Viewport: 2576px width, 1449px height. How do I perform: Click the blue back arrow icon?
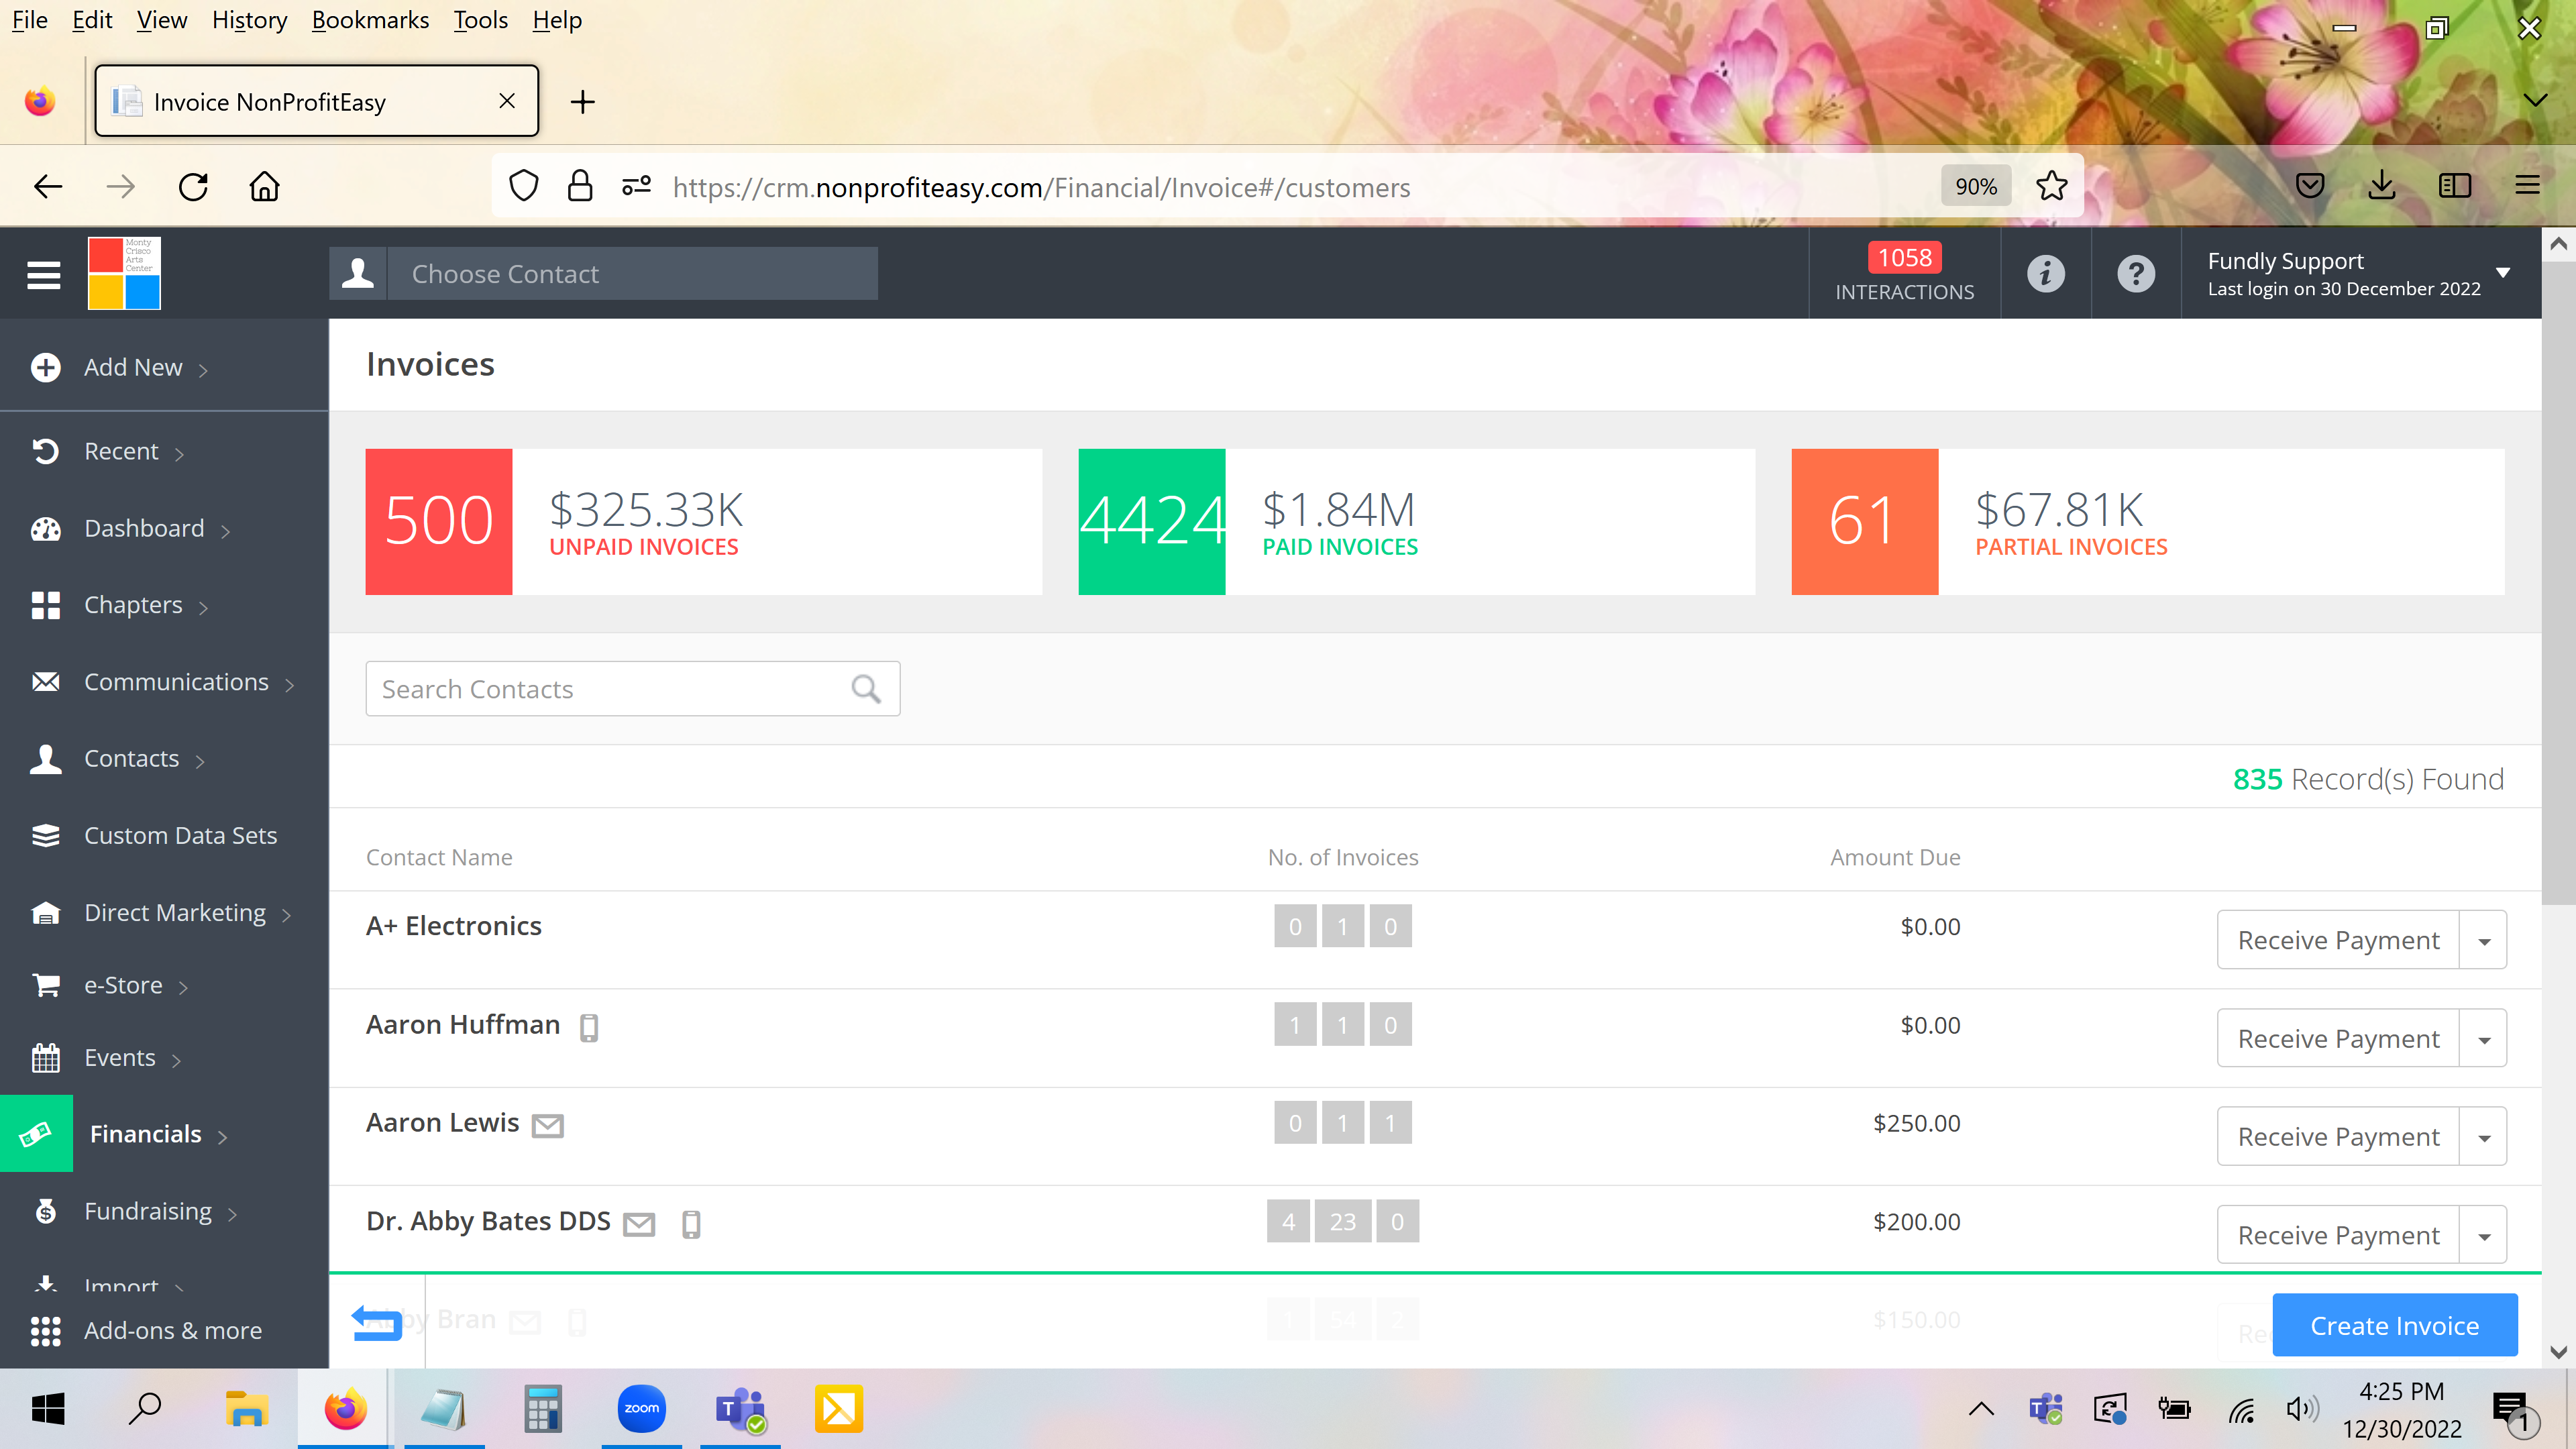click(376, 1322)
